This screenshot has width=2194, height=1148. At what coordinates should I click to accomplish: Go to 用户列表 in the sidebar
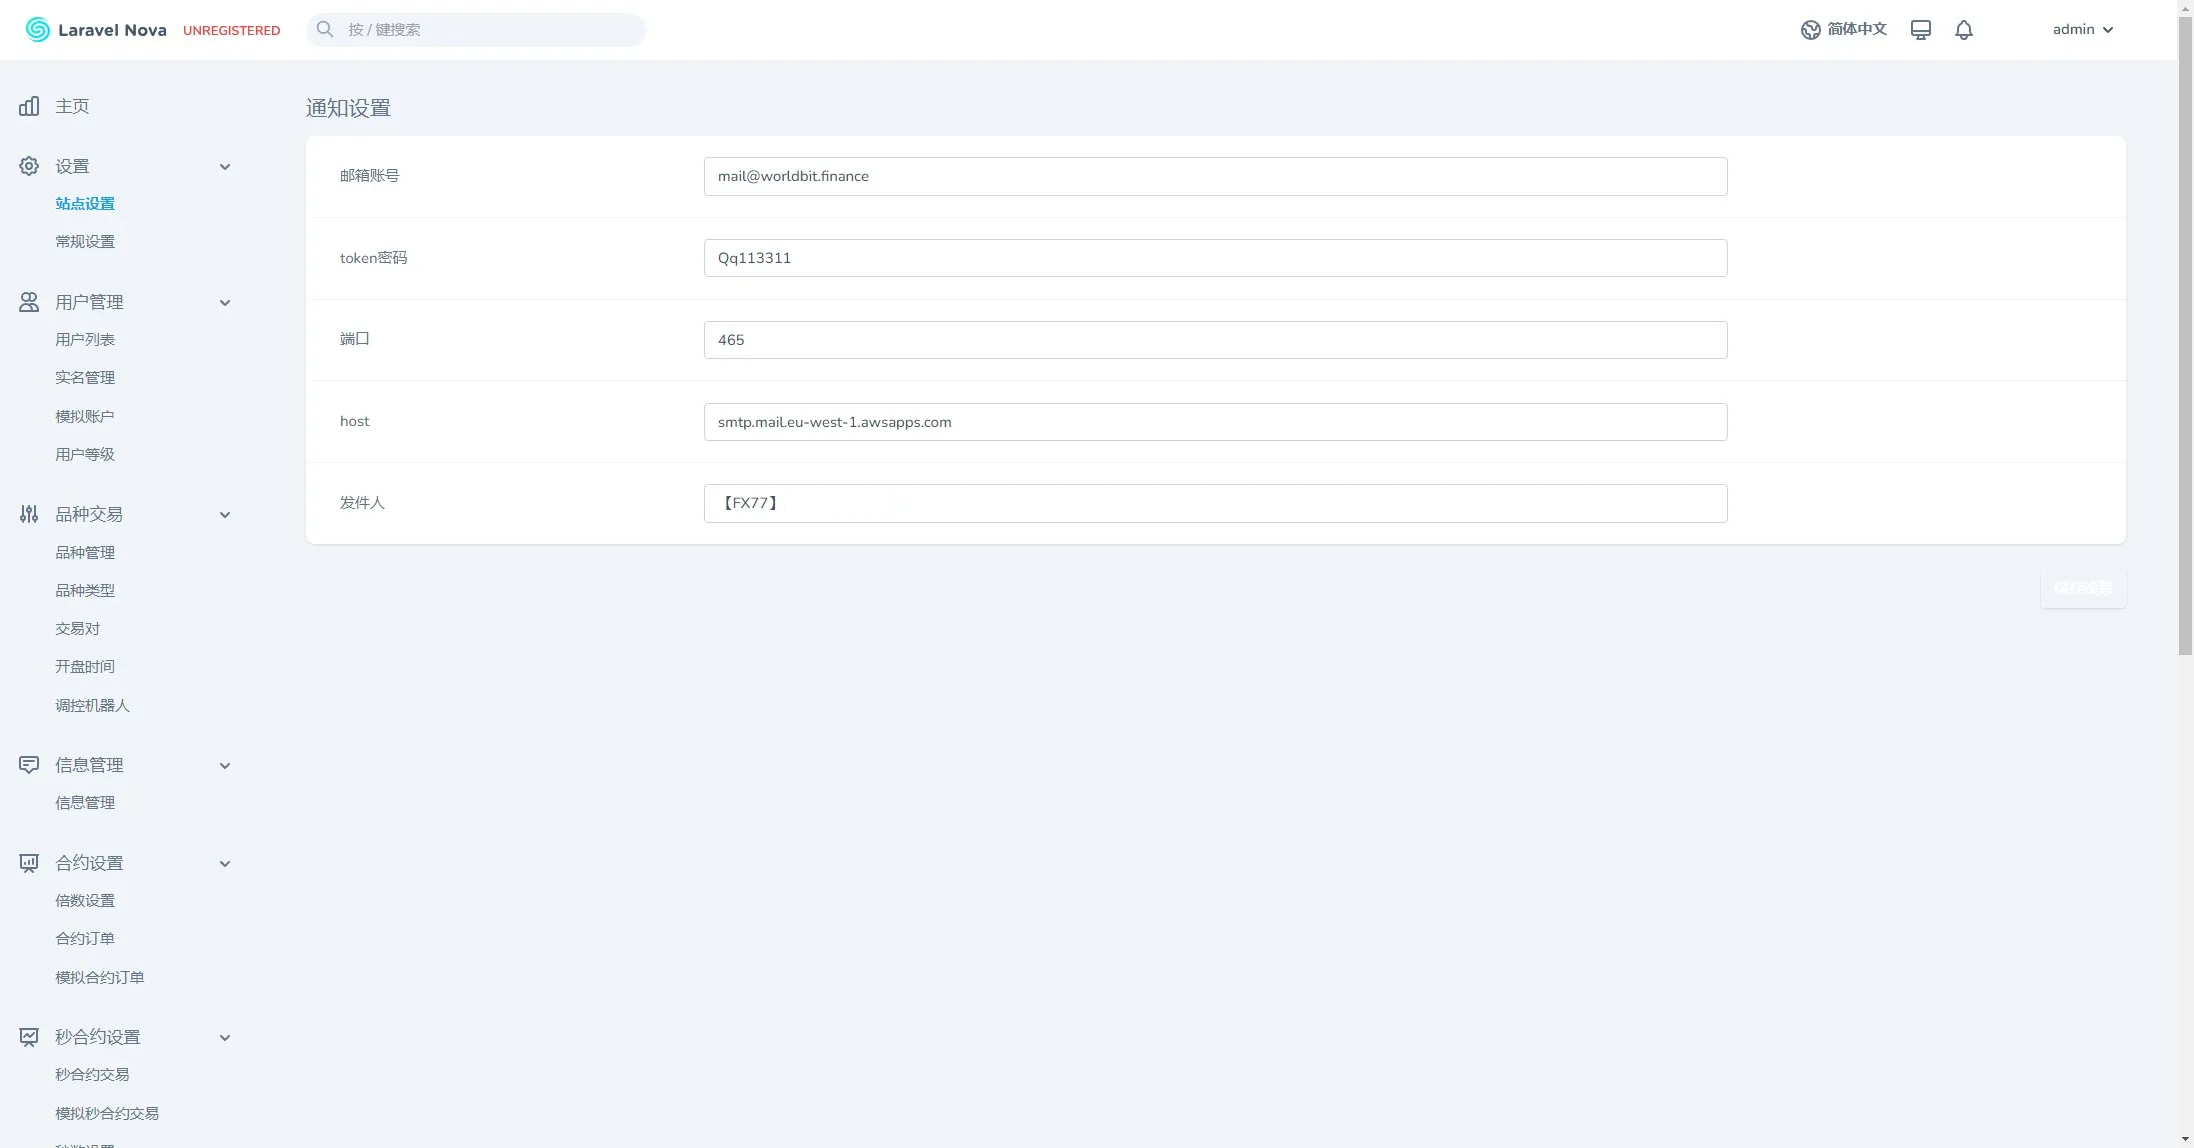(85, 340)
